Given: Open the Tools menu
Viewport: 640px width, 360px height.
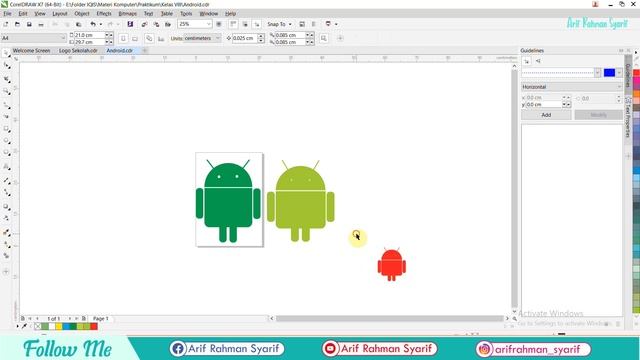Looking at the screenshot, I should coord(186,13).
